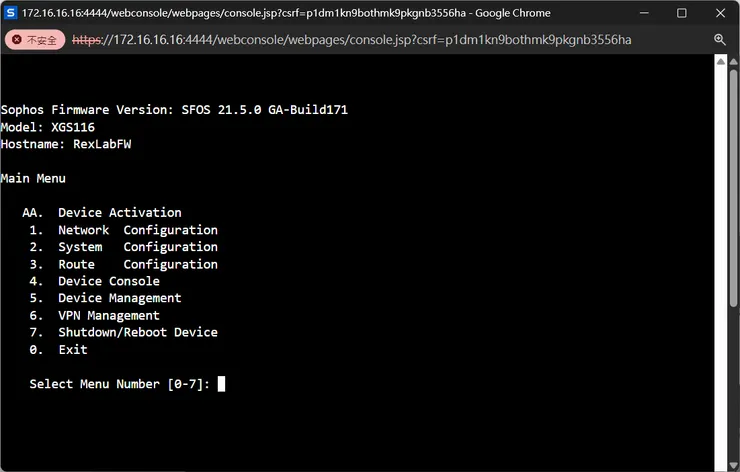740x472 pixels.
Task: Click the Select Menu Number prompt cursor
Action: click(x=221, y=384)
